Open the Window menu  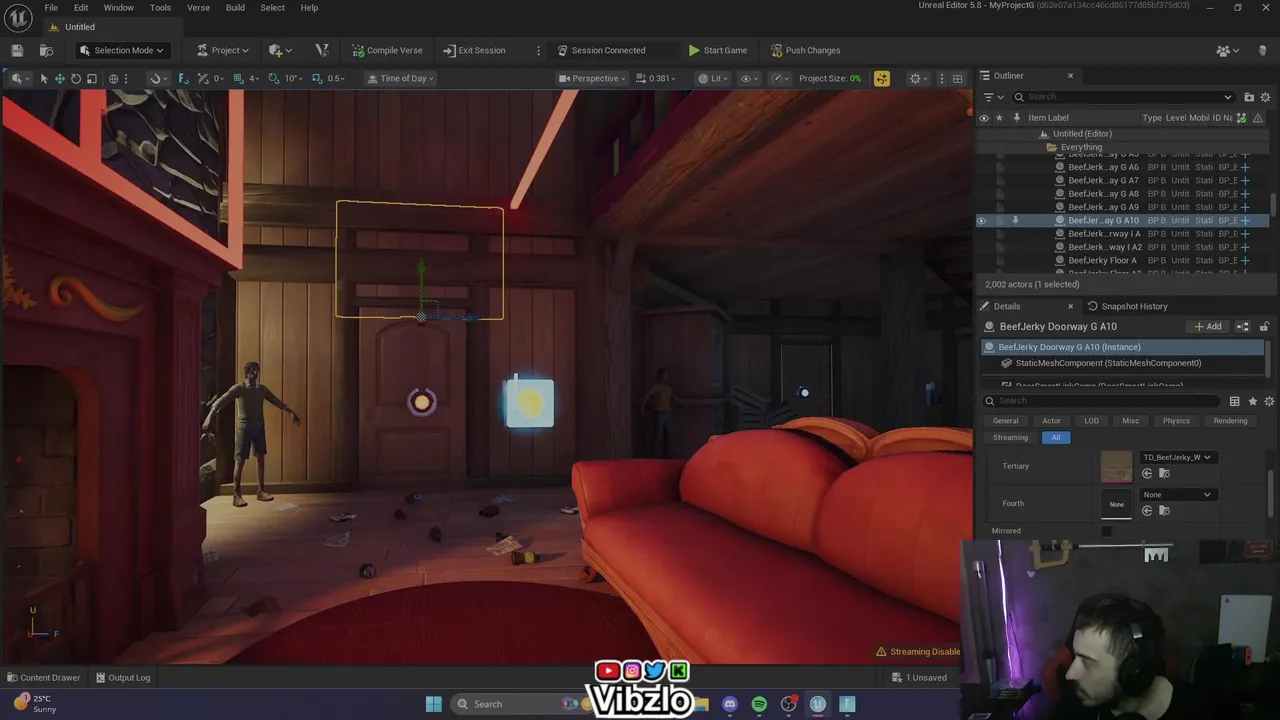pyautogui.click(x=118, y=8)
